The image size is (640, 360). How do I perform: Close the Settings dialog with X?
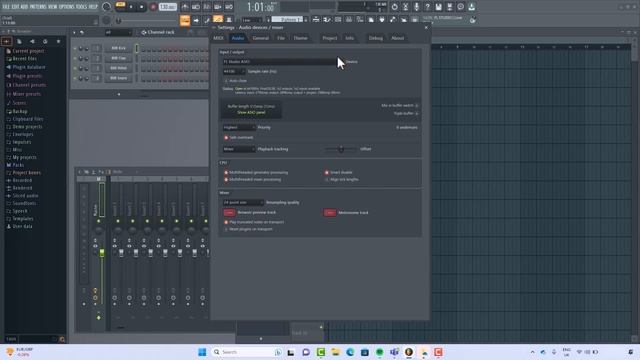click(426, 27)
